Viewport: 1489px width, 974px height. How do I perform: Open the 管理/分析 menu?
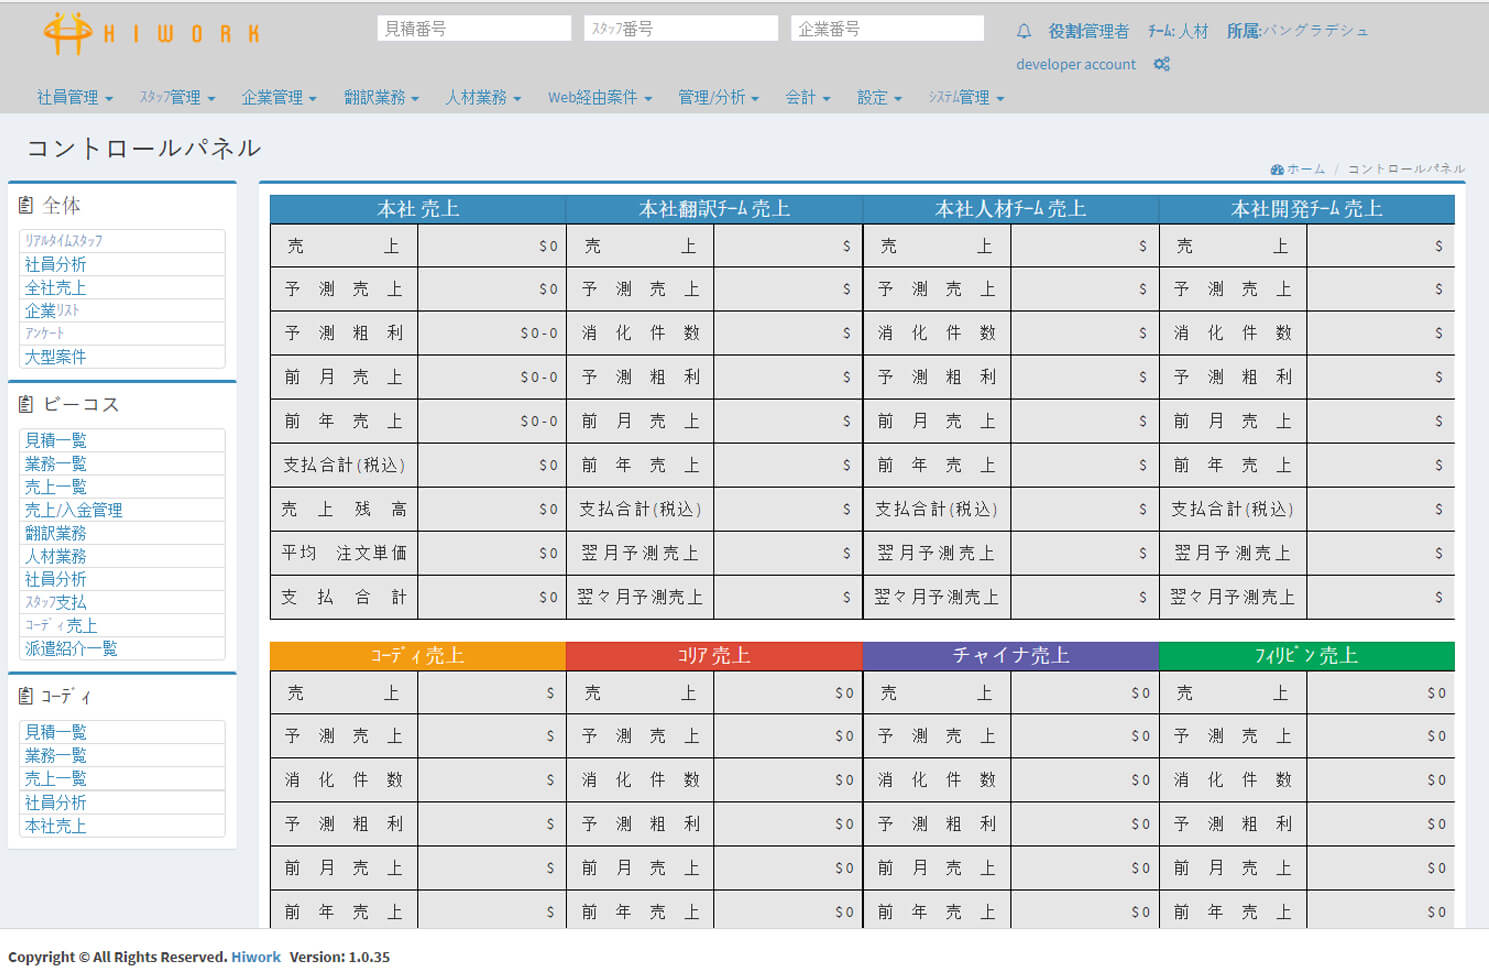click(x=718, y=97)
